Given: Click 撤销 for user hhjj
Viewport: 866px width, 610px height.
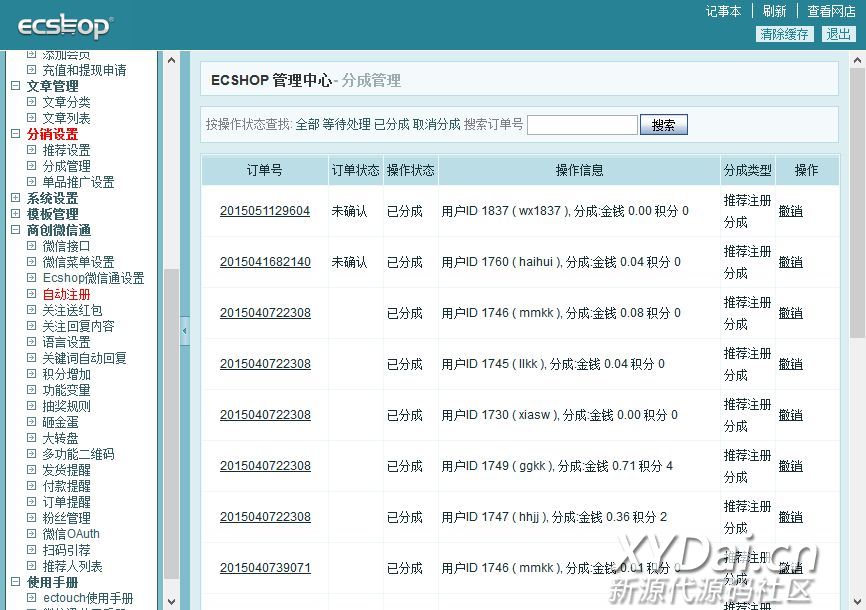Looking at the screenshot, I should [790, 517].
